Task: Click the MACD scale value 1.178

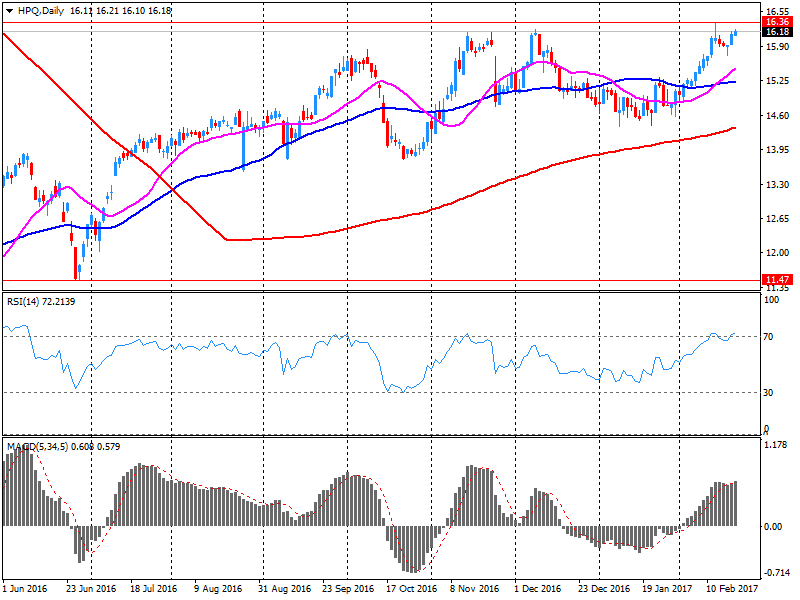Action: coord(776,445)
